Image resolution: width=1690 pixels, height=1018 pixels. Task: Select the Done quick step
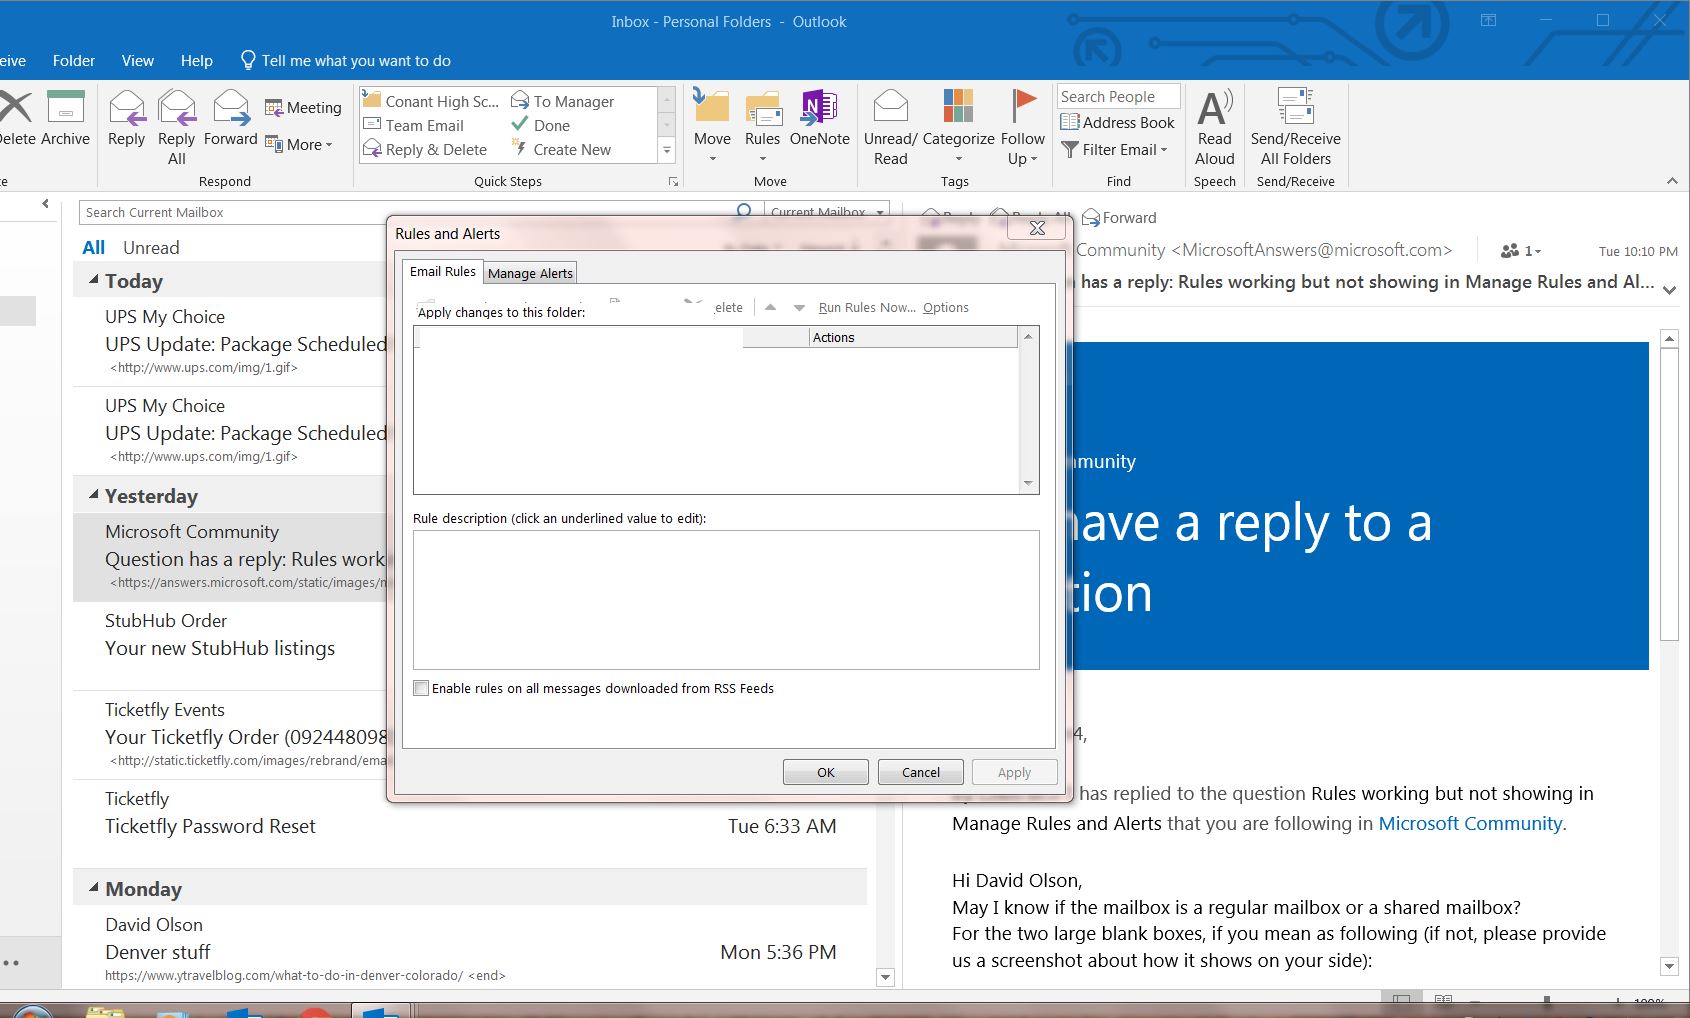[x=541, y=125]
